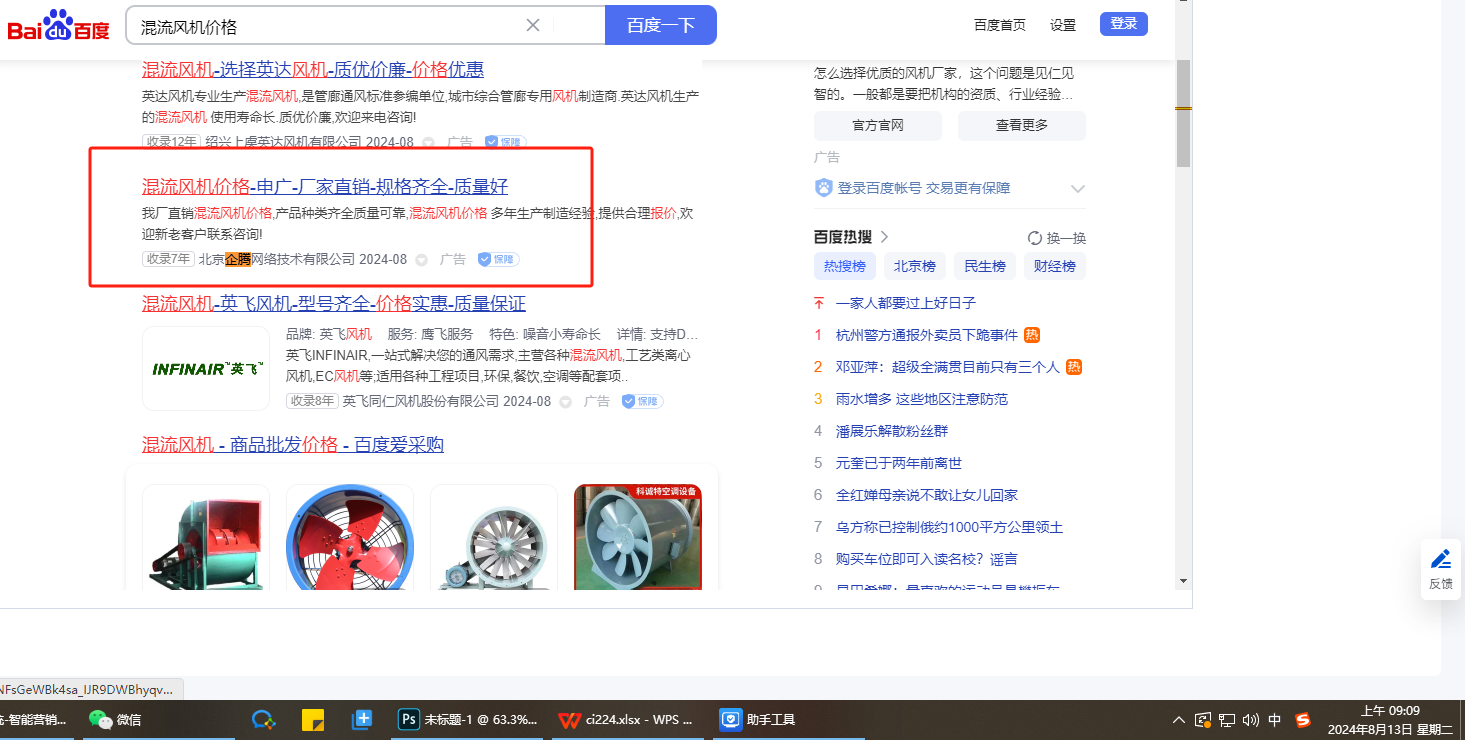Open hot search 邓亚萍：超级全满贯目前只有三个人

[948, 367]
